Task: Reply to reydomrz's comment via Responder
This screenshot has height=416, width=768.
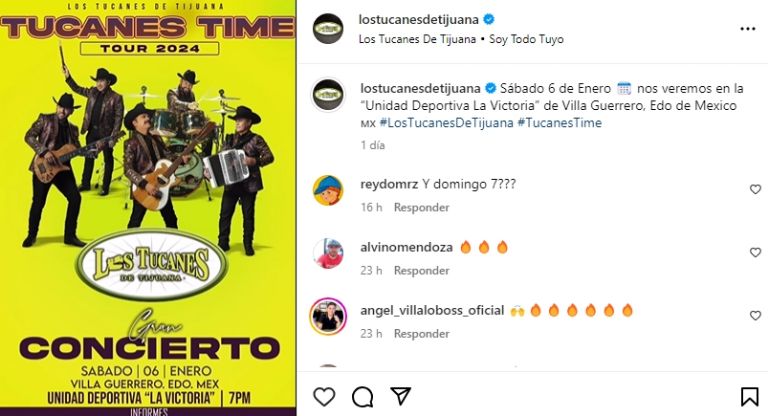Action: pyautogui.click(x=421, y=208)
